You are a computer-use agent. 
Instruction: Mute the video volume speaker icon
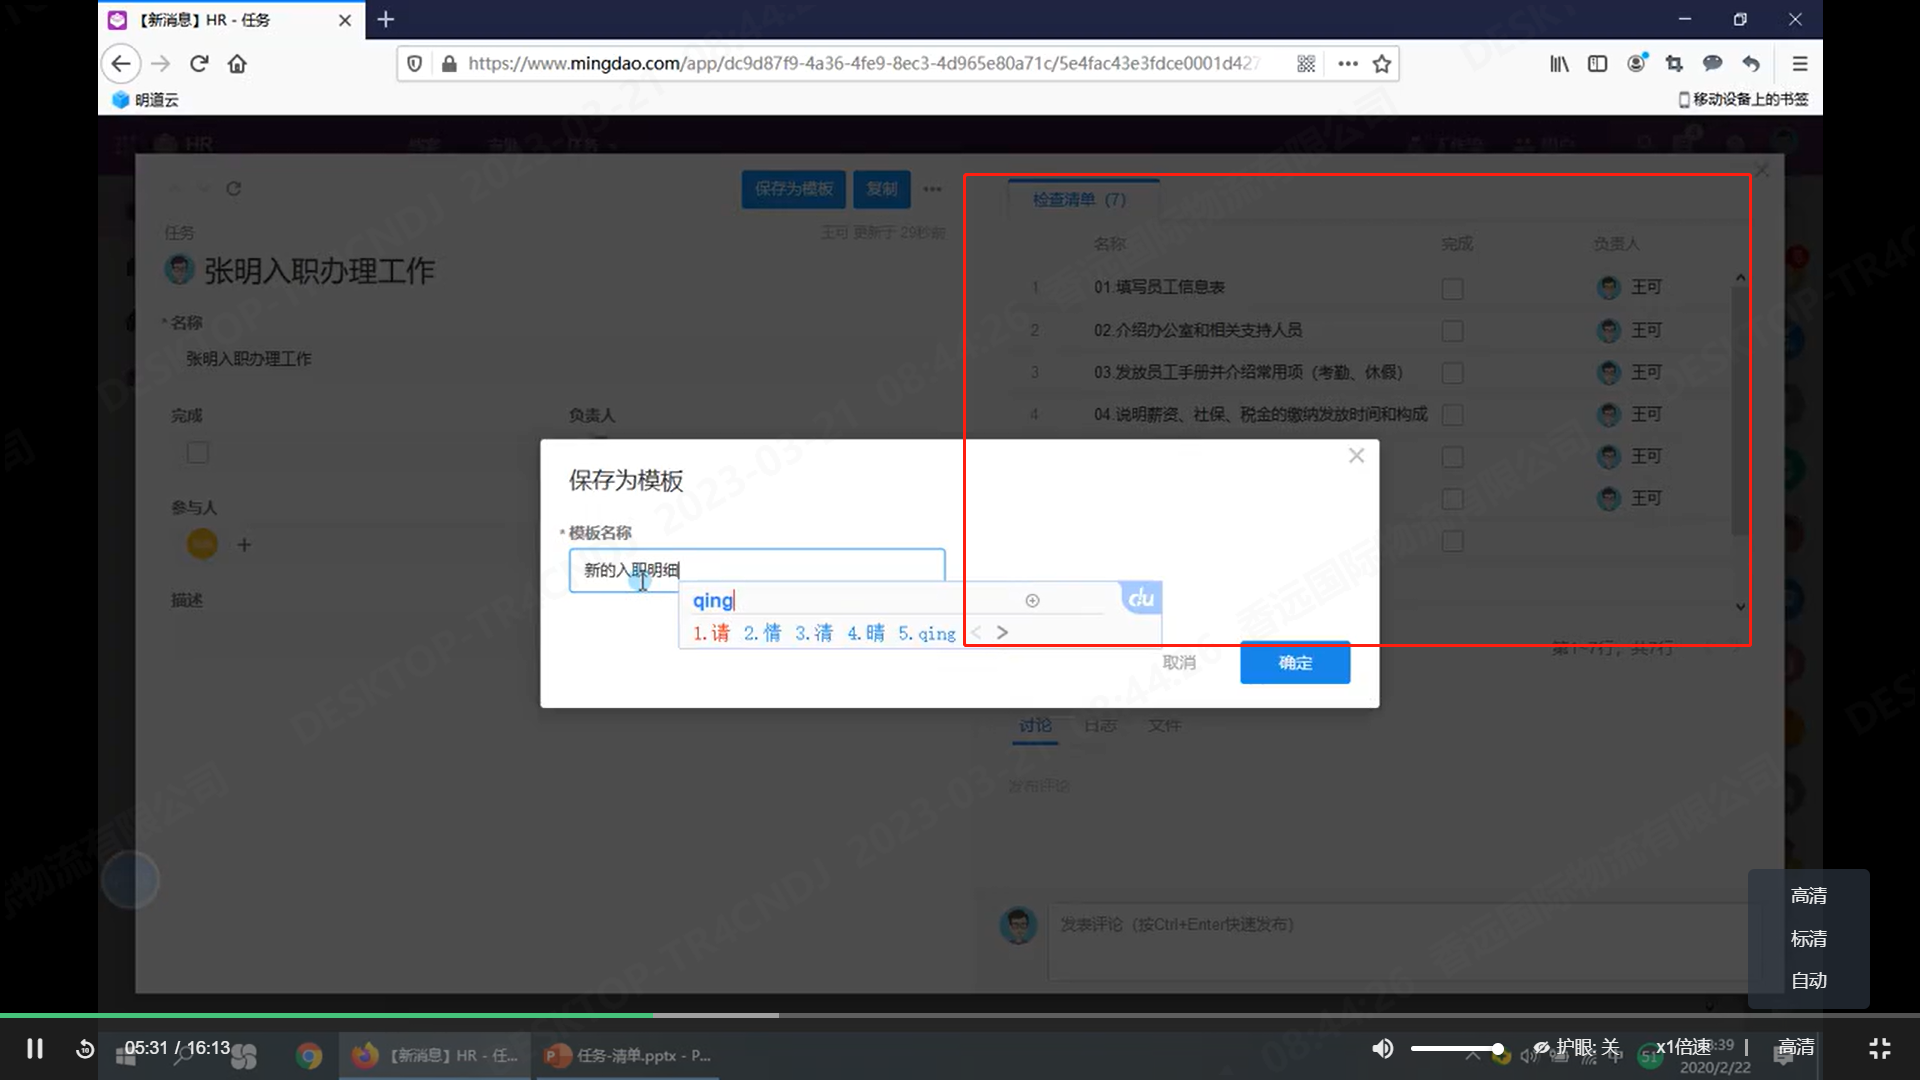tap(1382, 1048)
